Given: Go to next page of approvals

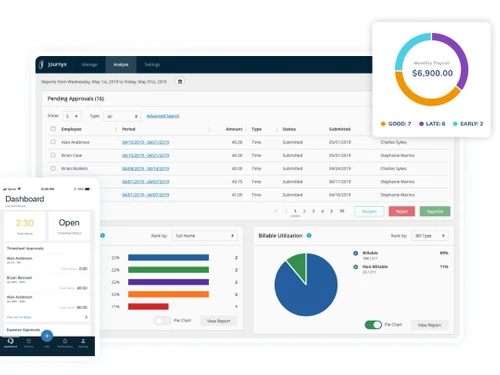Looking at the screenshot, I should point(331,211).
